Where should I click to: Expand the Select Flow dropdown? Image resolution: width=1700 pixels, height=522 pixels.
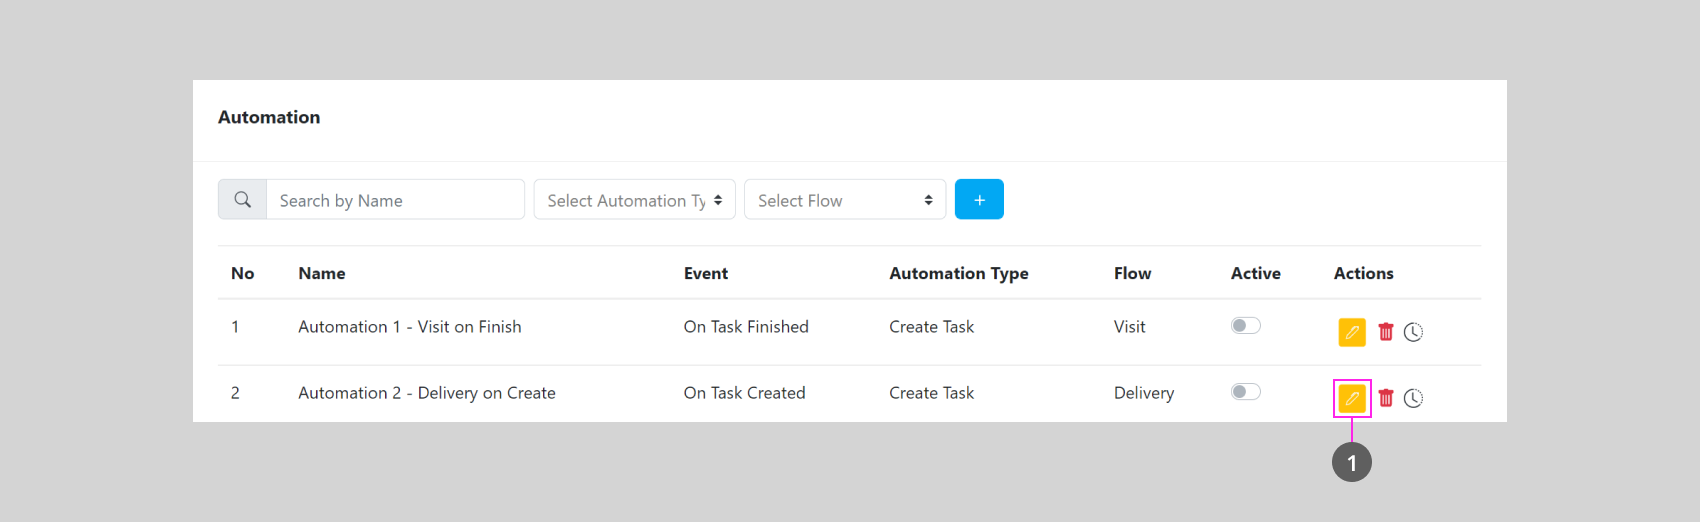(x=844, y=200)
